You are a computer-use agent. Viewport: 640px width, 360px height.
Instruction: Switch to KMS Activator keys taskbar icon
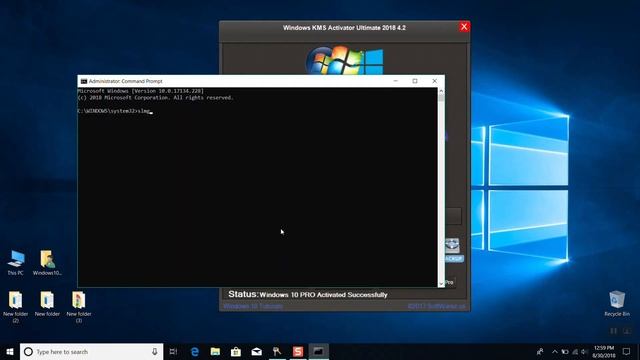(x=277, y=351)
